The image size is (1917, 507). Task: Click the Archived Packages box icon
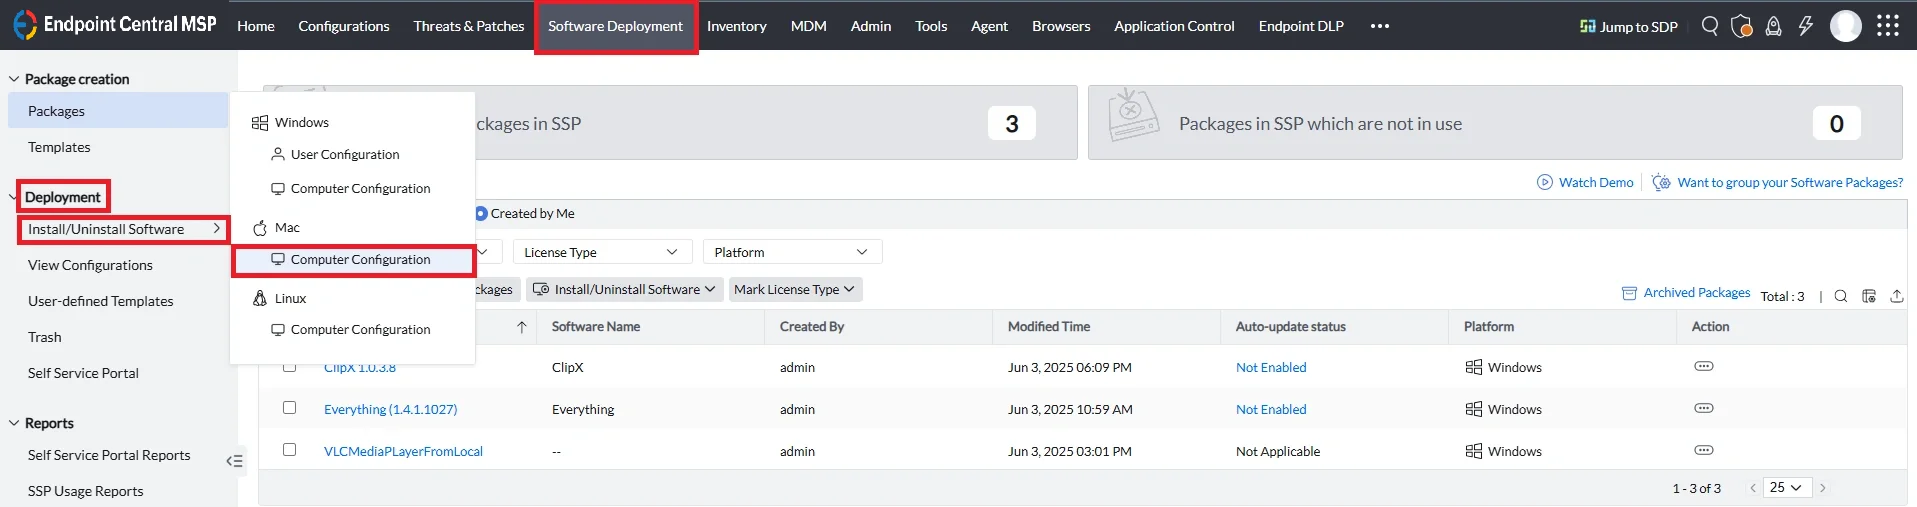point(1629,293)
